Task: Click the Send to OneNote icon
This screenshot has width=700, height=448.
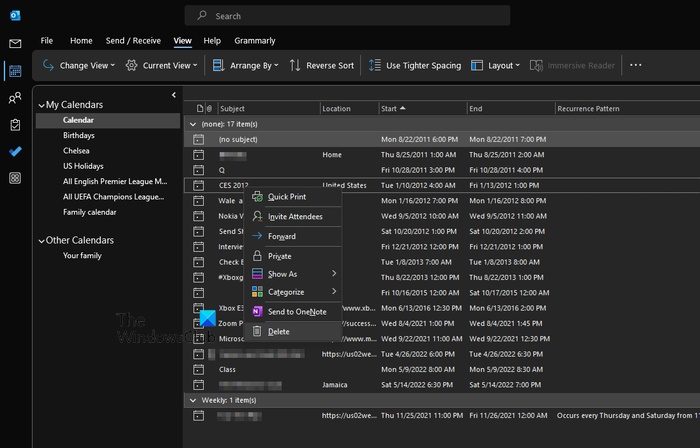Action: [x=258, y=312]
